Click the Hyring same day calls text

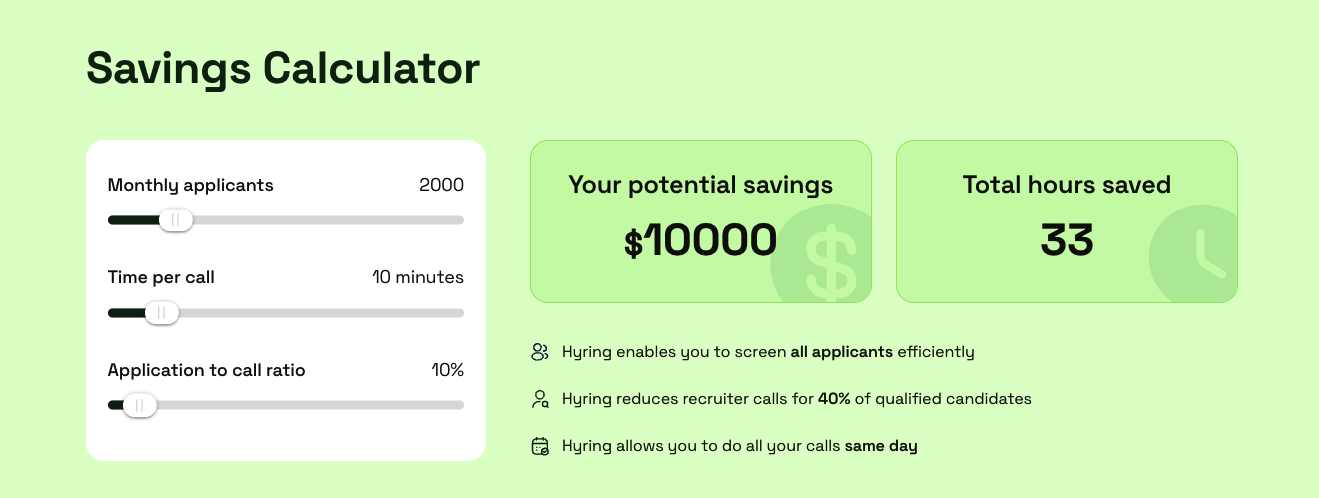click(739, 446)
